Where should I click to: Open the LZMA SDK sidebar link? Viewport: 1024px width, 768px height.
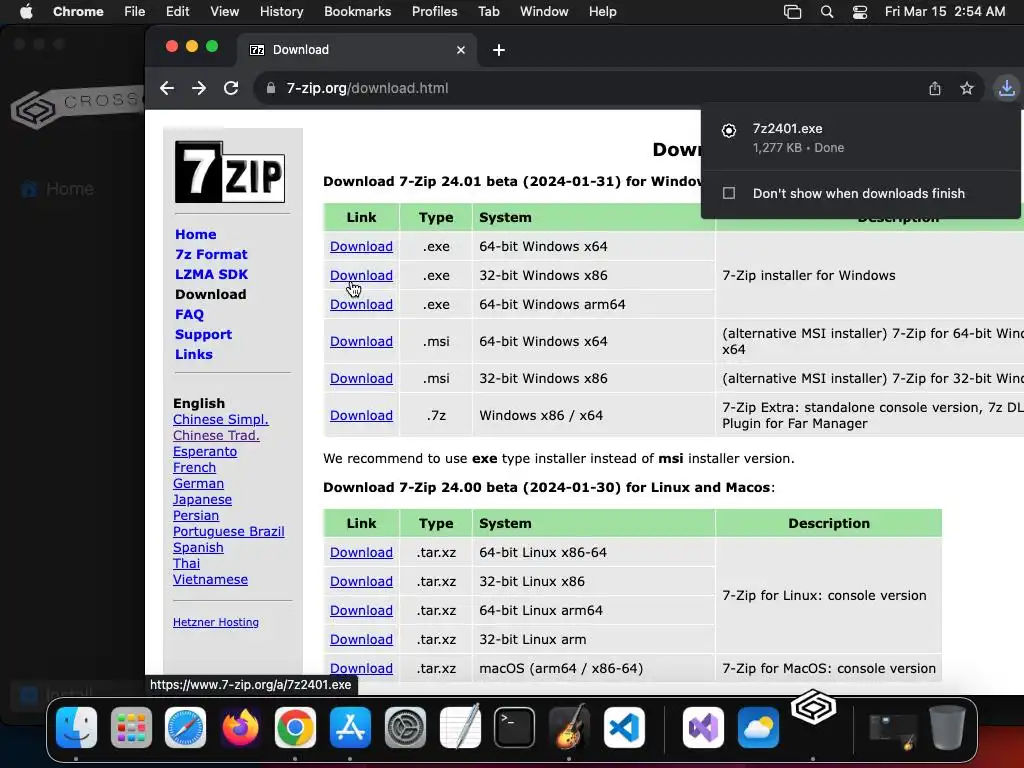211,274
